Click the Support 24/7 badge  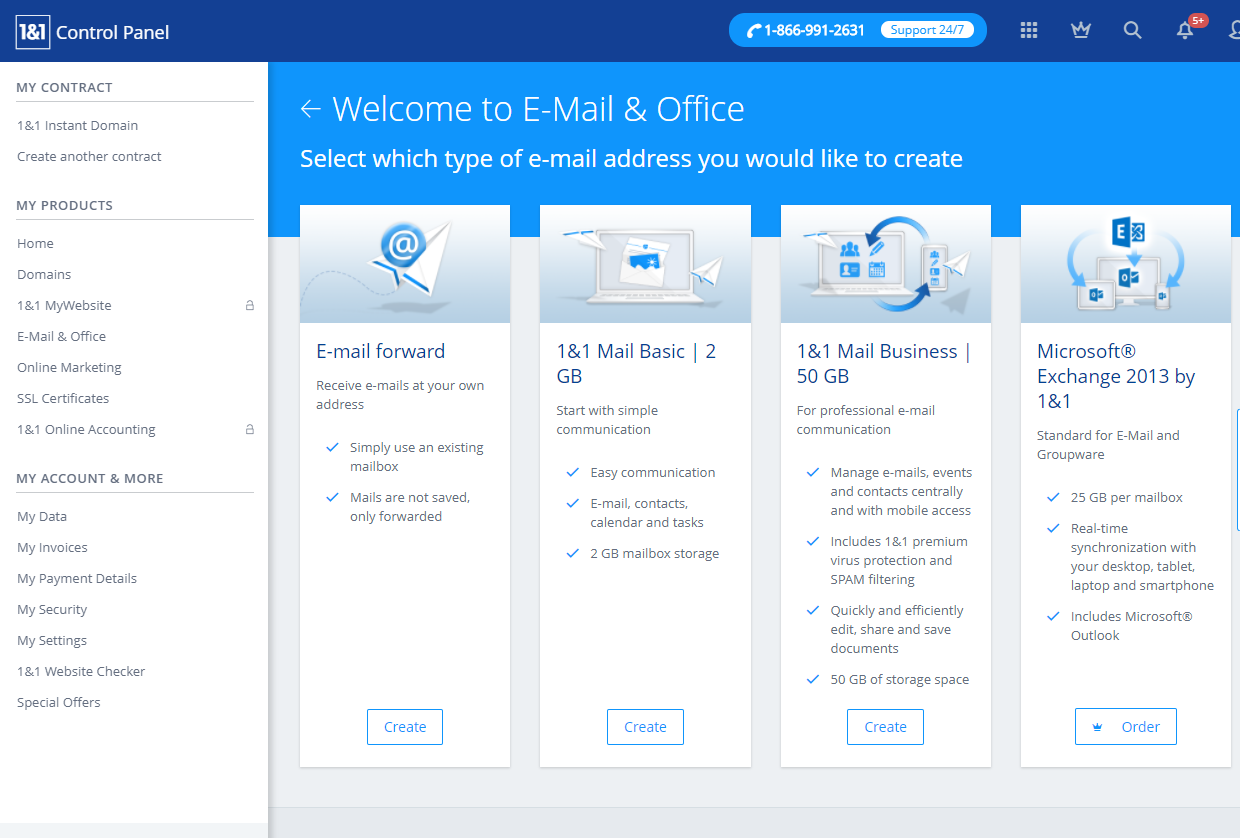click(x=927, y=30)
